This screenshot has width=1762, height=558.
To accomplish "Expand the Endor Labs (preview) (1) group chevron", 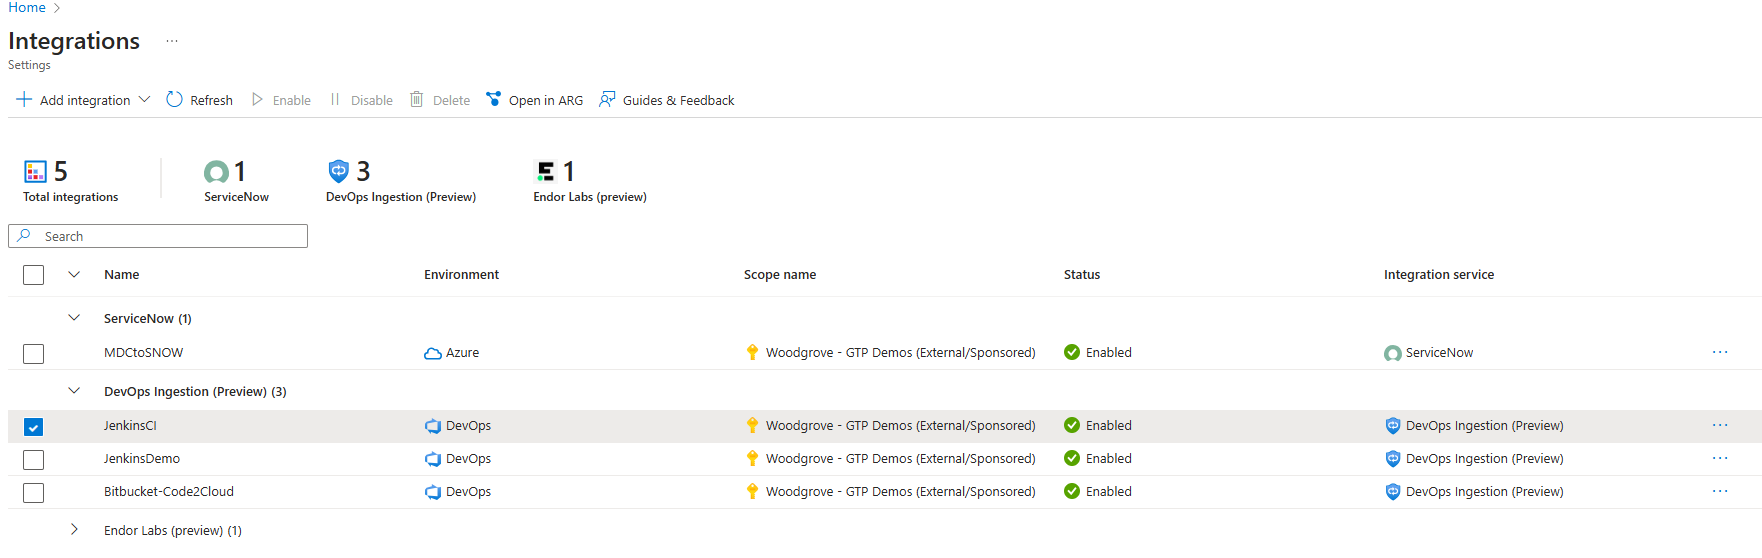I will 74,530.
